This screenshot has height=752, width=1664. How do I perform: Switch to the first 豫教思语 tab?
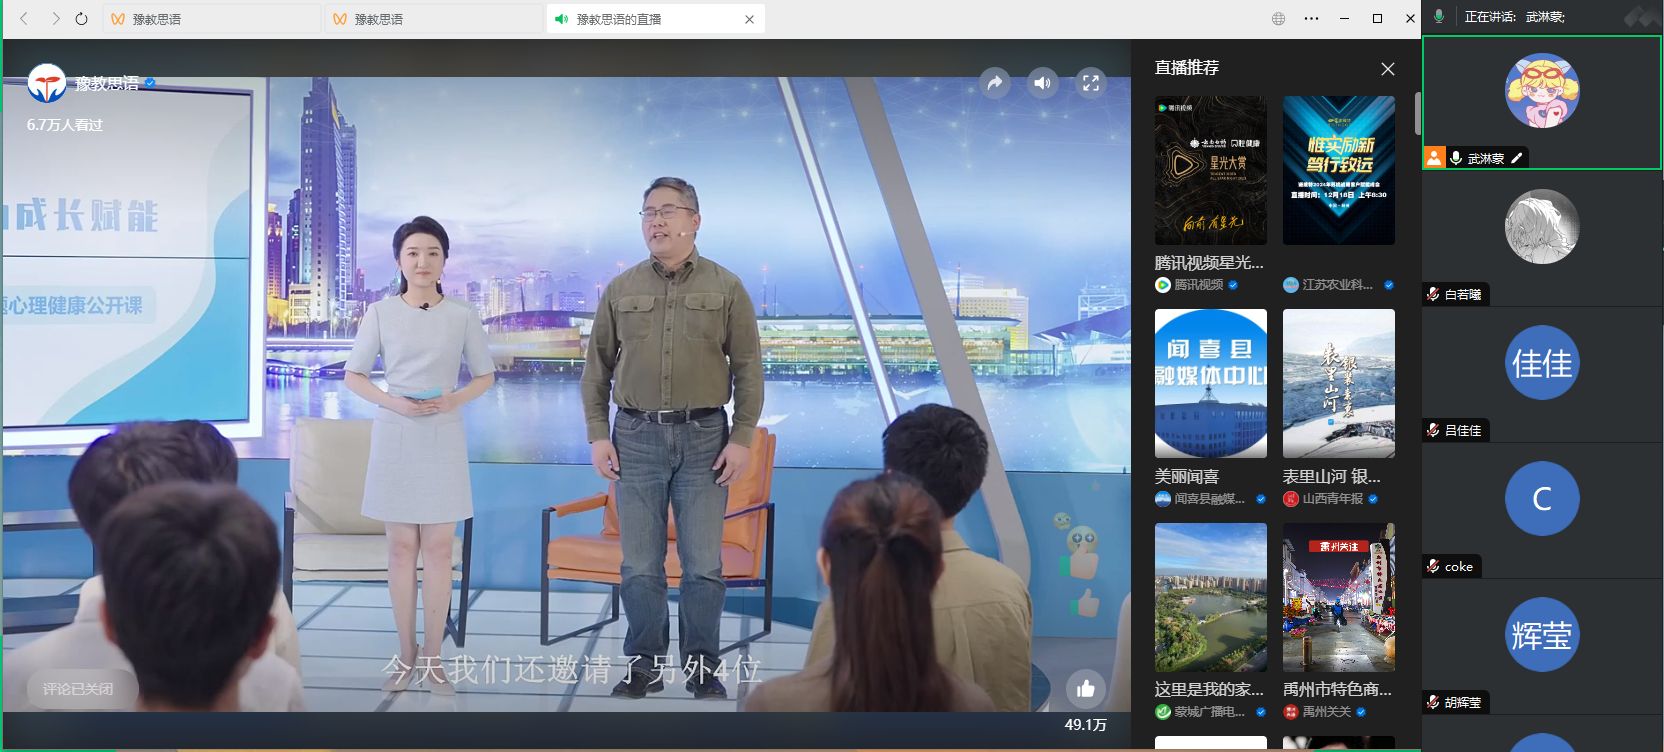(x=210, y=19)
